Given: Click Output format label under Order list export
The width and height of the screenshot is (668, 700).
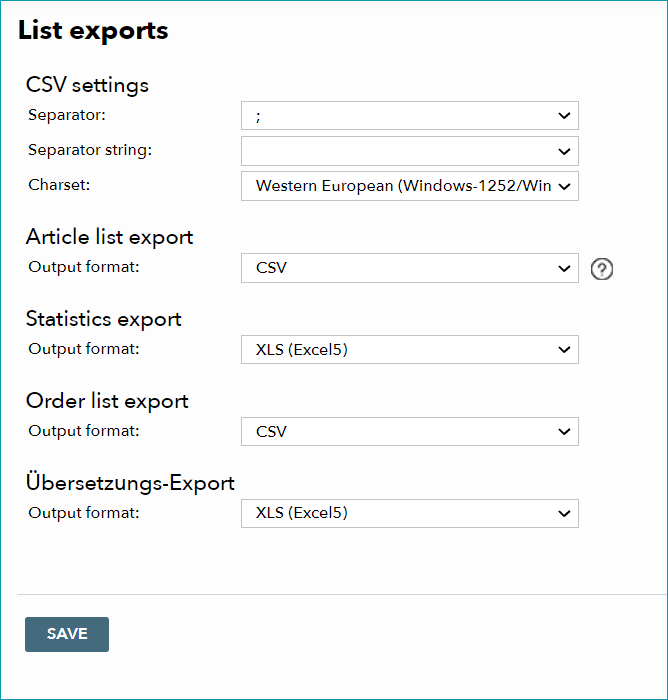Looking at the screenshot, I should [84, 431].
